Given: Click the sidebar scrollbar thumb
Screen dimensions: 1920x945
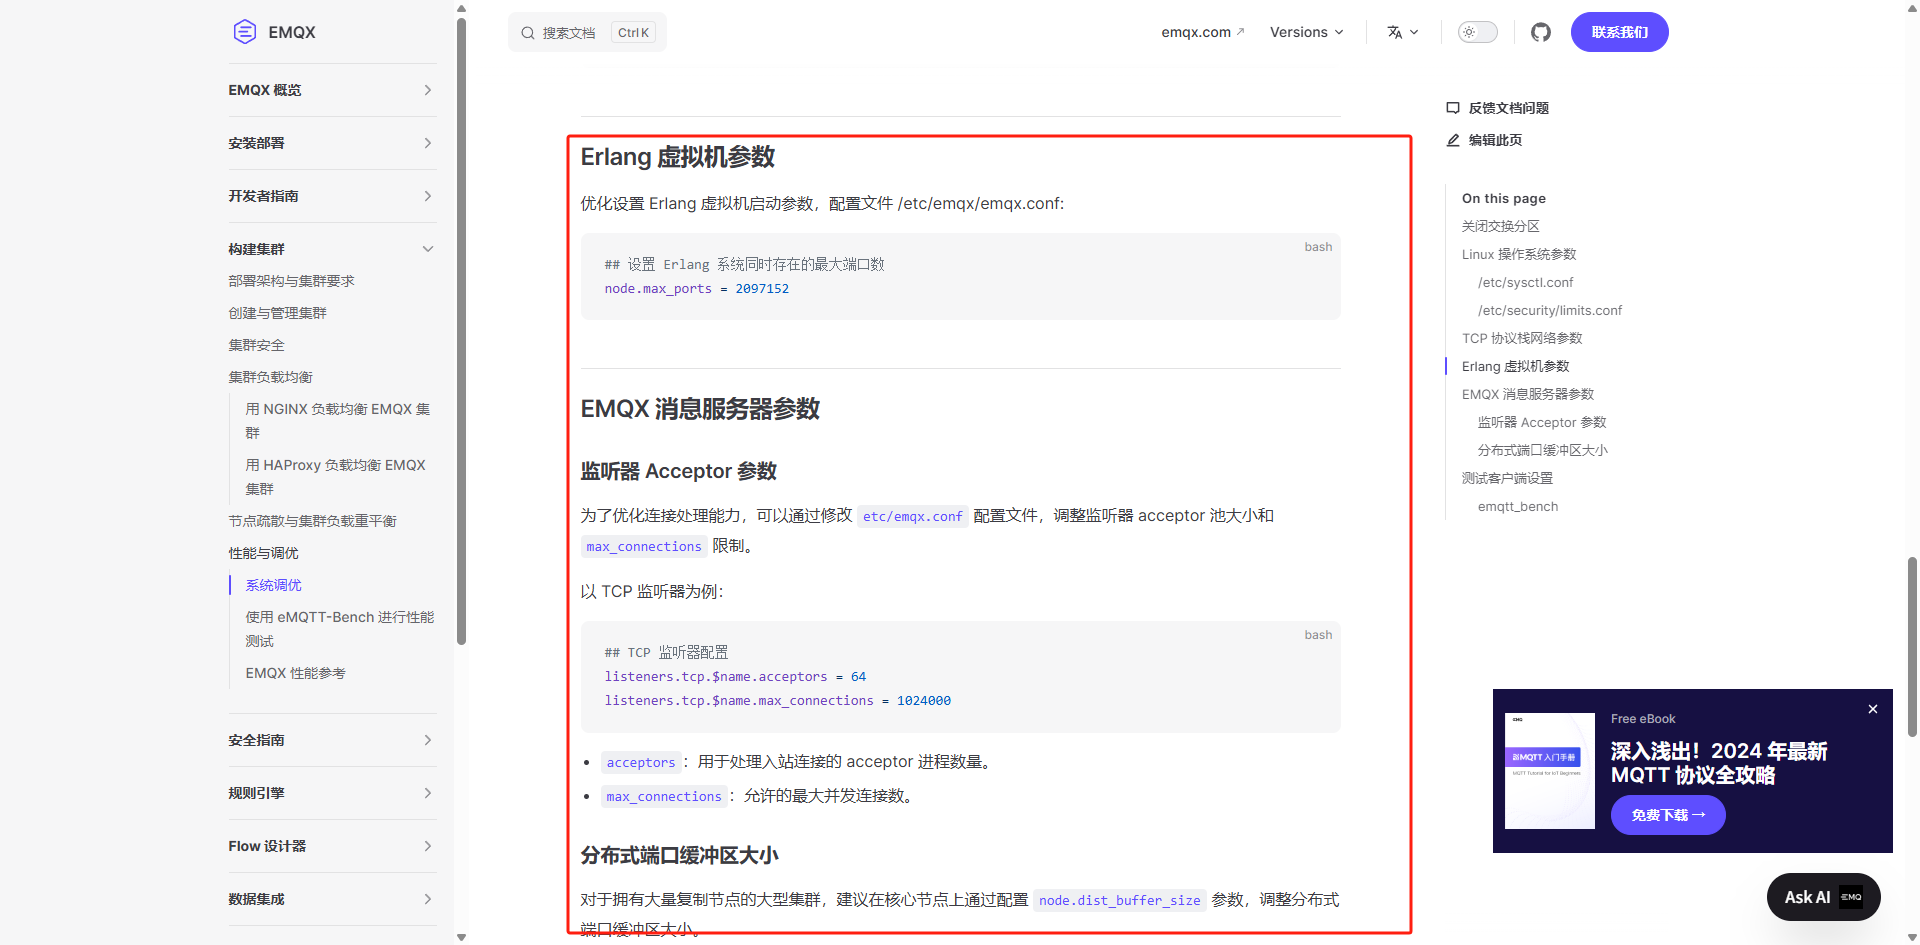Looking at the screenshot, I should 461,330.
